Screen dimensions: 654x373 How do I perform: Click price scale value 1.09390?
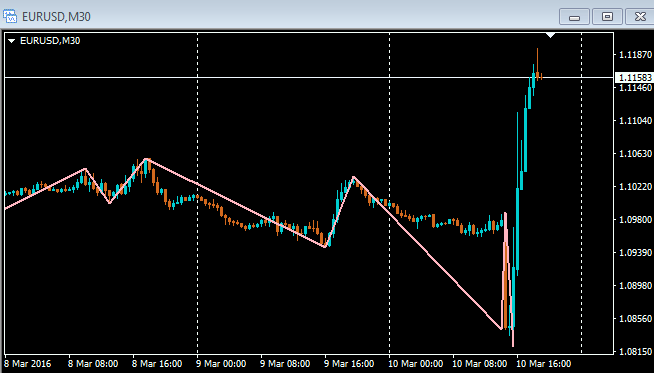point(635,252)
